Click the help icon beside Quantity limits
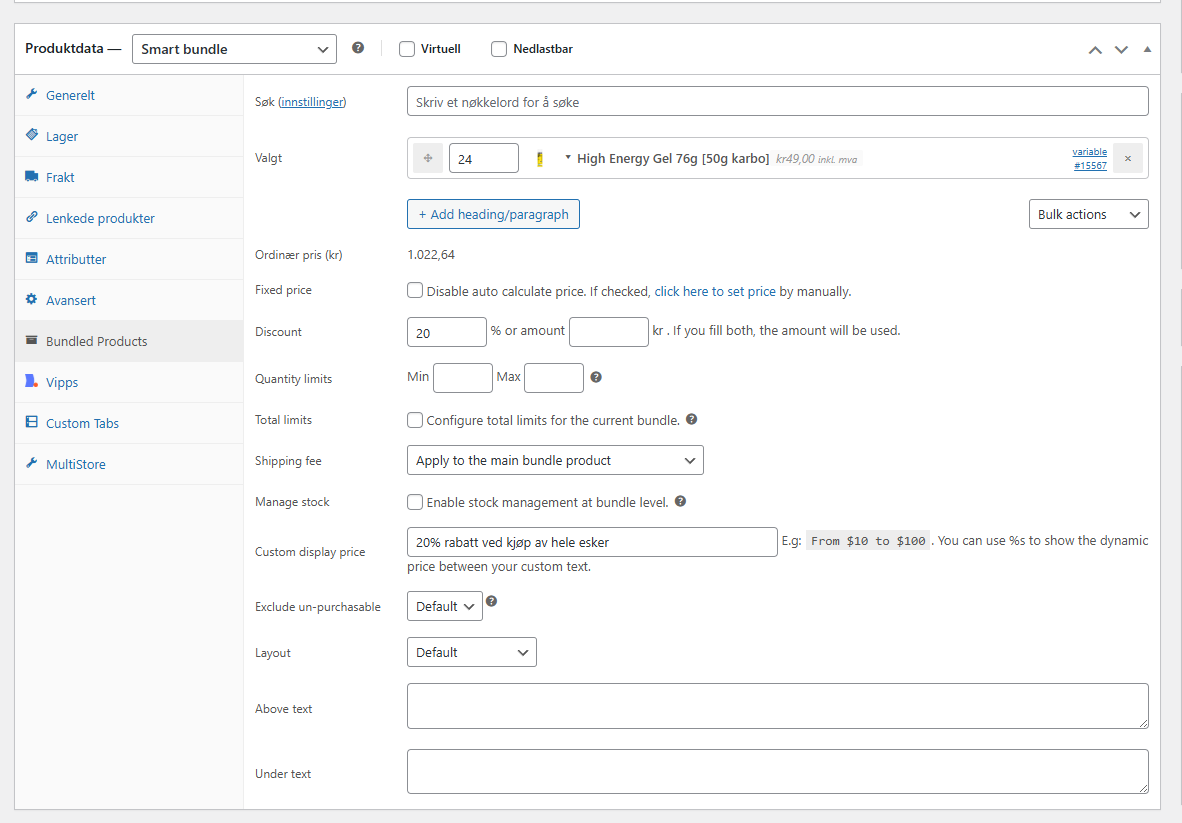This screenshot has width=1182, height=823. click(596, 377)
